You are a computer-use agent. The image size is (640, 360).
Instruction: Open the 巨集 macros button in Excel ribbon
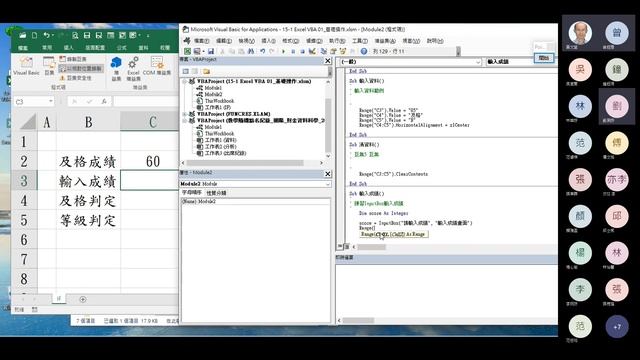[x=49, y=66]
